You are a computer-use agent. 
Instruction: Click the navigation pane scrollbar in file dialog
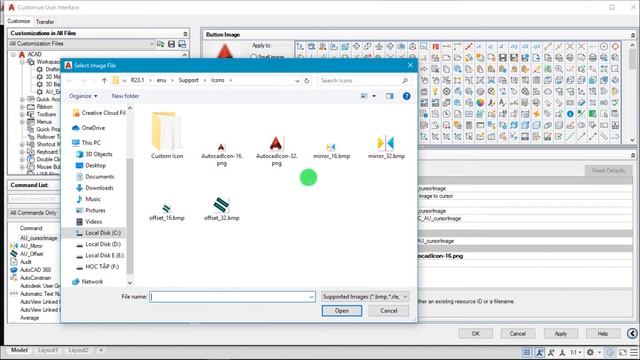click(130, 196)
